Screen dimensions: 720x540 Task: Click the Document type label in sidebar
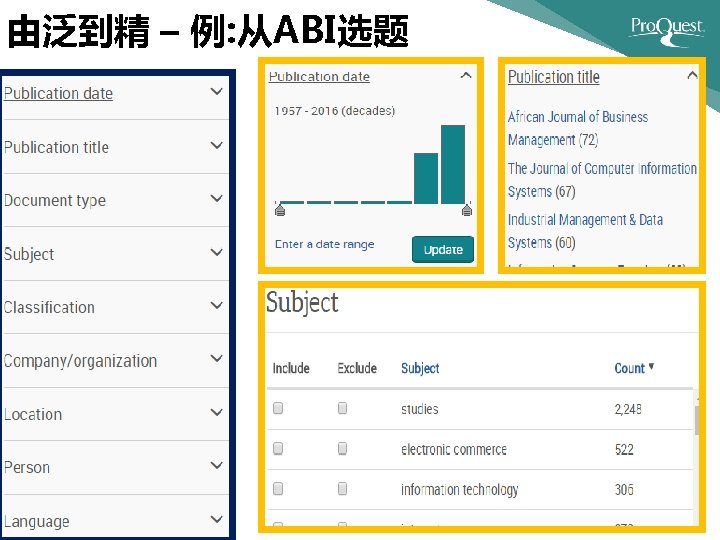[x=55, y=201]
